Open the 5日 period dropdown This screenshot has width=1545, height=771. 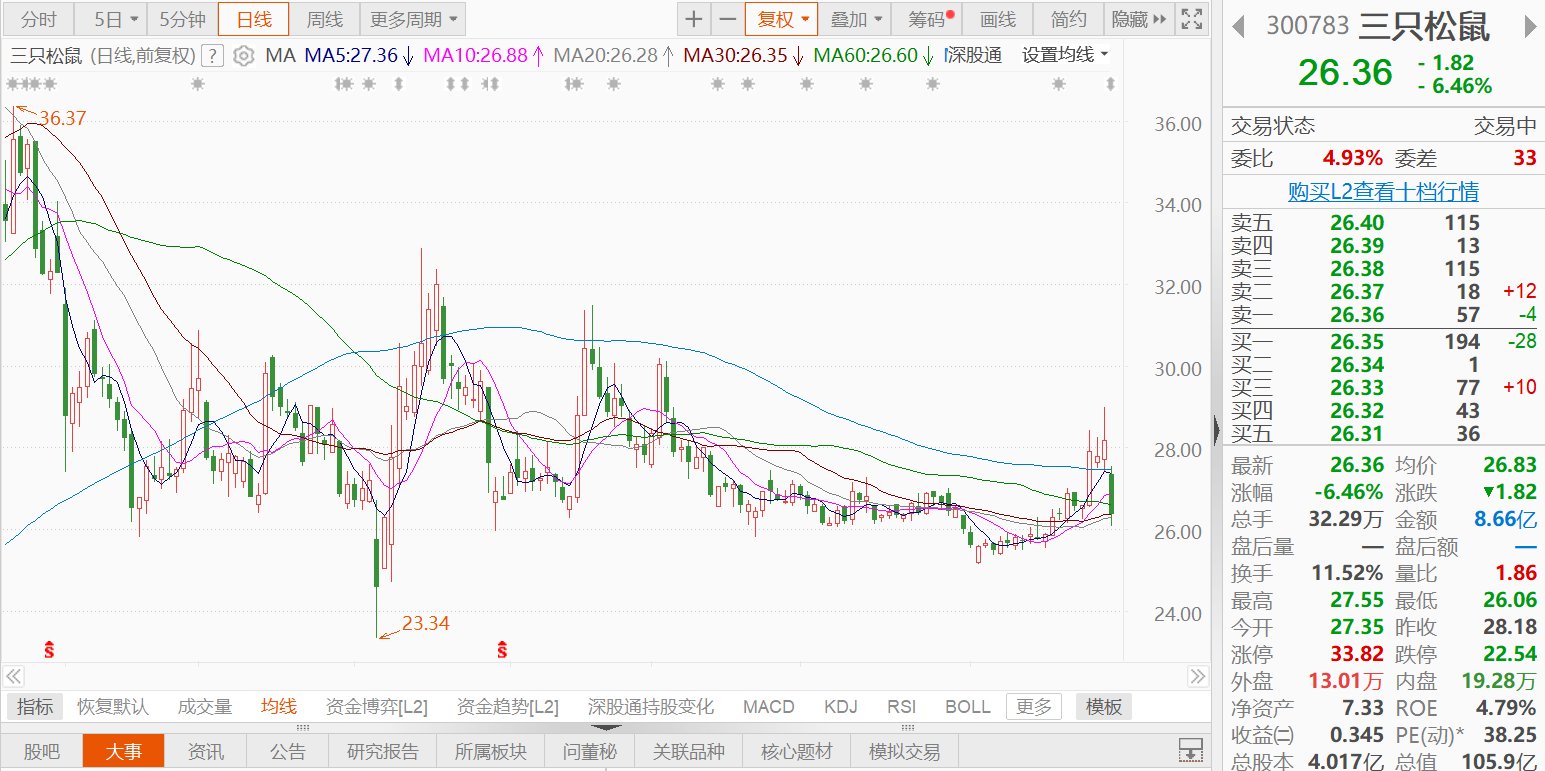coord(109,19)
